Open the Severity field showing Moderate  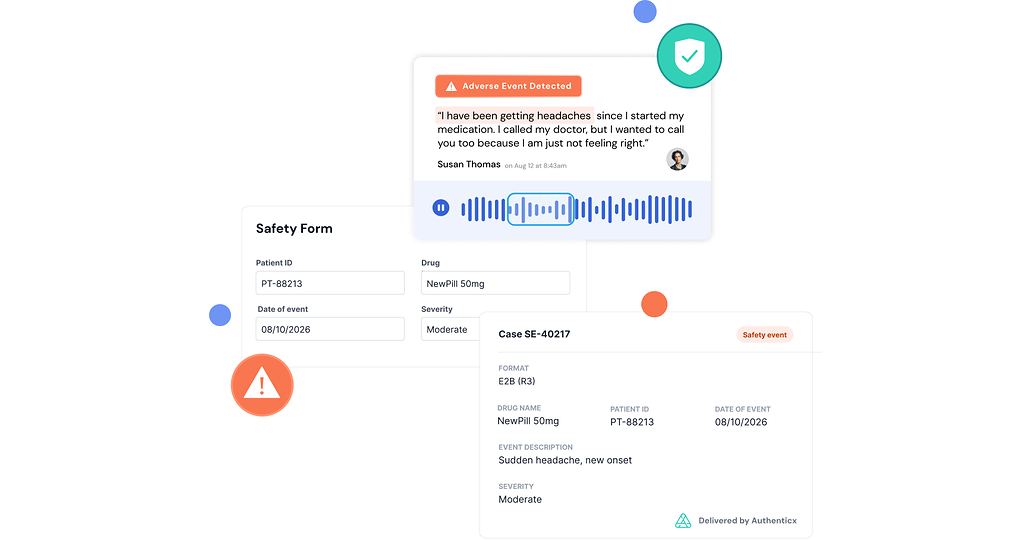click(x=451, y=329)
